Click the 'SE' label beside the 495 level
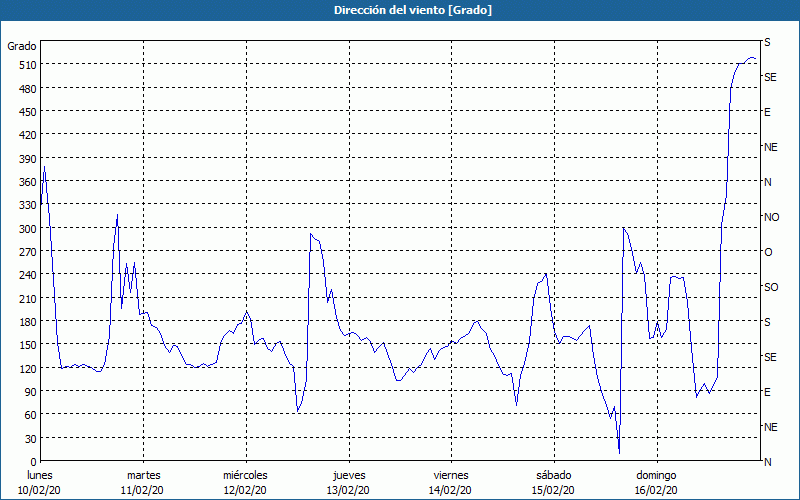800x500 pixels. point(770,77)
